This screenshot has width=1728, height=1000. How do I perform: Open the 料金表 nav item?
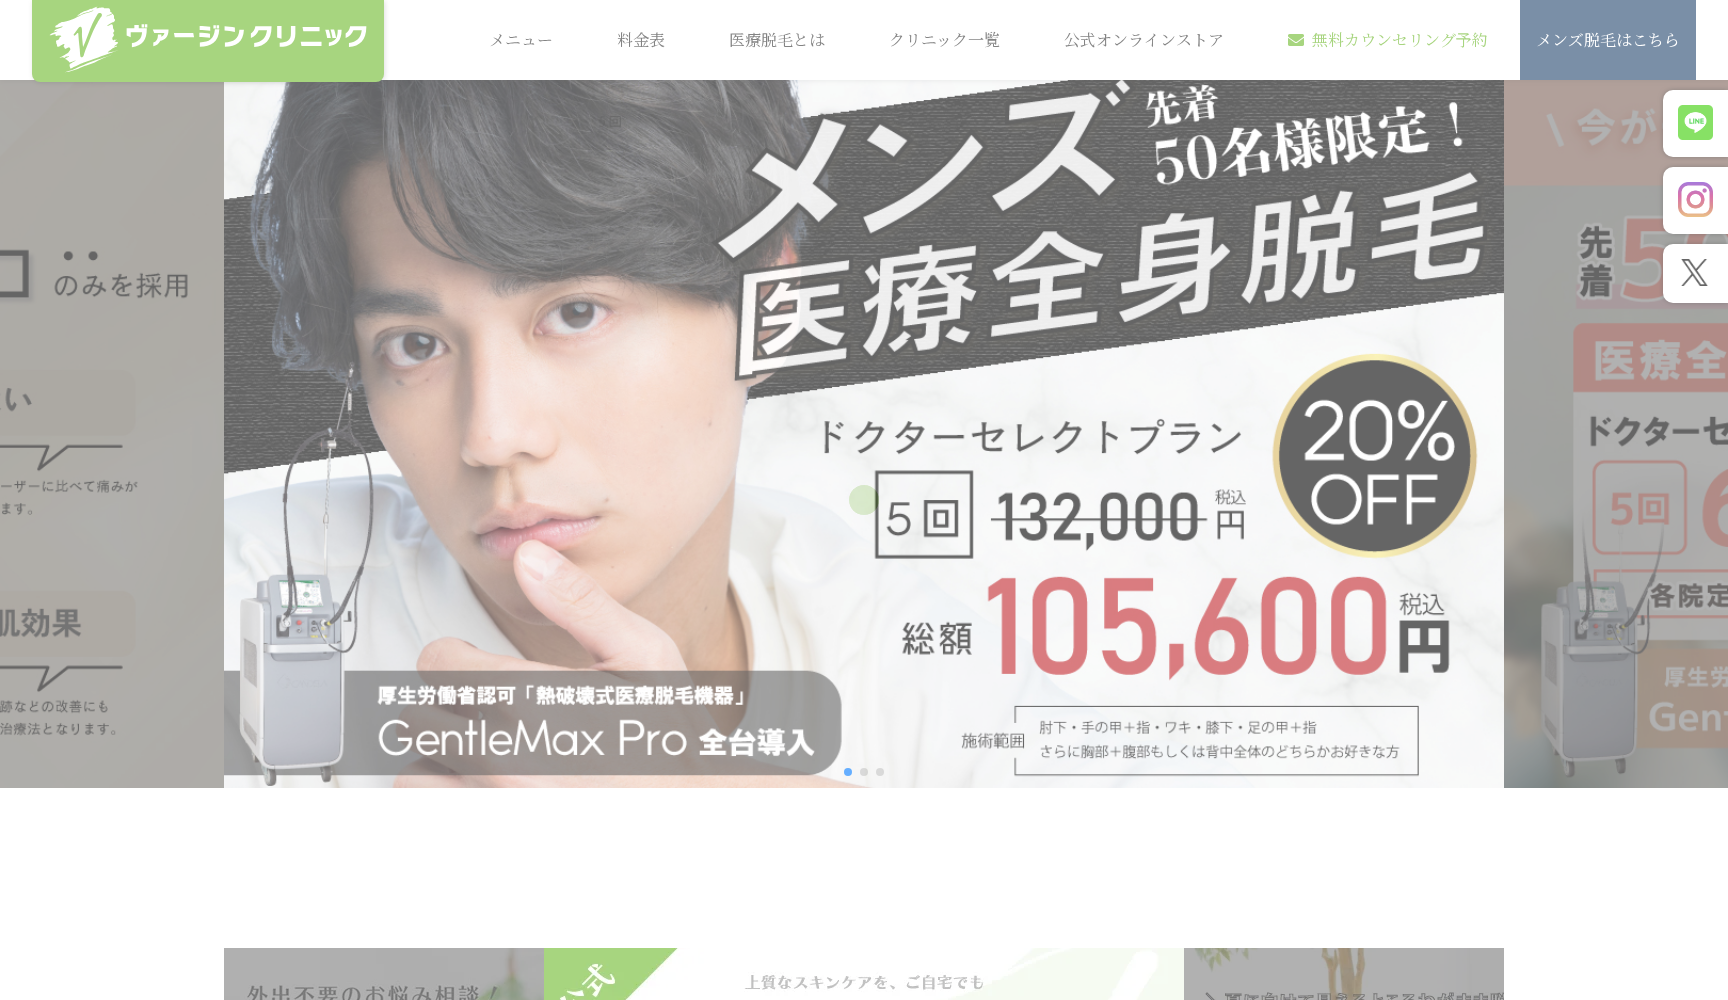click(x=641, y=40)
